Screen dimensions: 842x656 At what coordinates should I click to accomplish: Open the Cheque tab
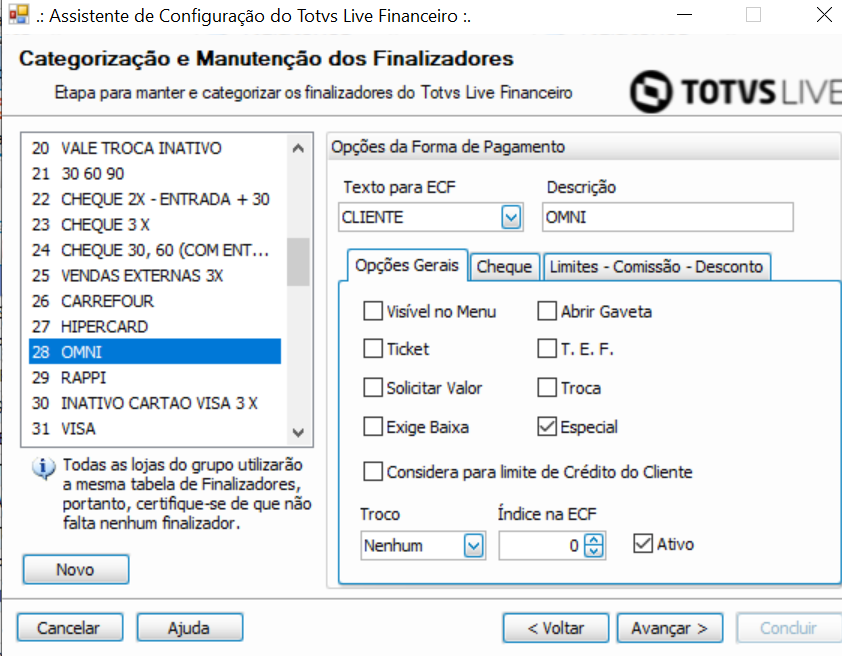pyautogui.click(x=504, y=267)
